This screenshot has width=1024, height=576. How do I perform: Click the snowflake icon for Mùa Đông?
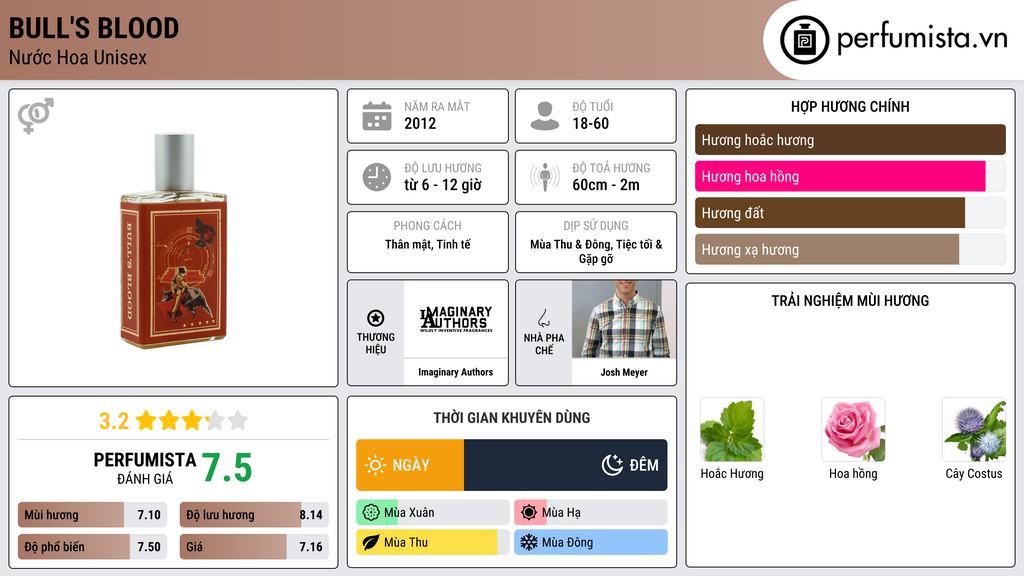coord(528,542)
